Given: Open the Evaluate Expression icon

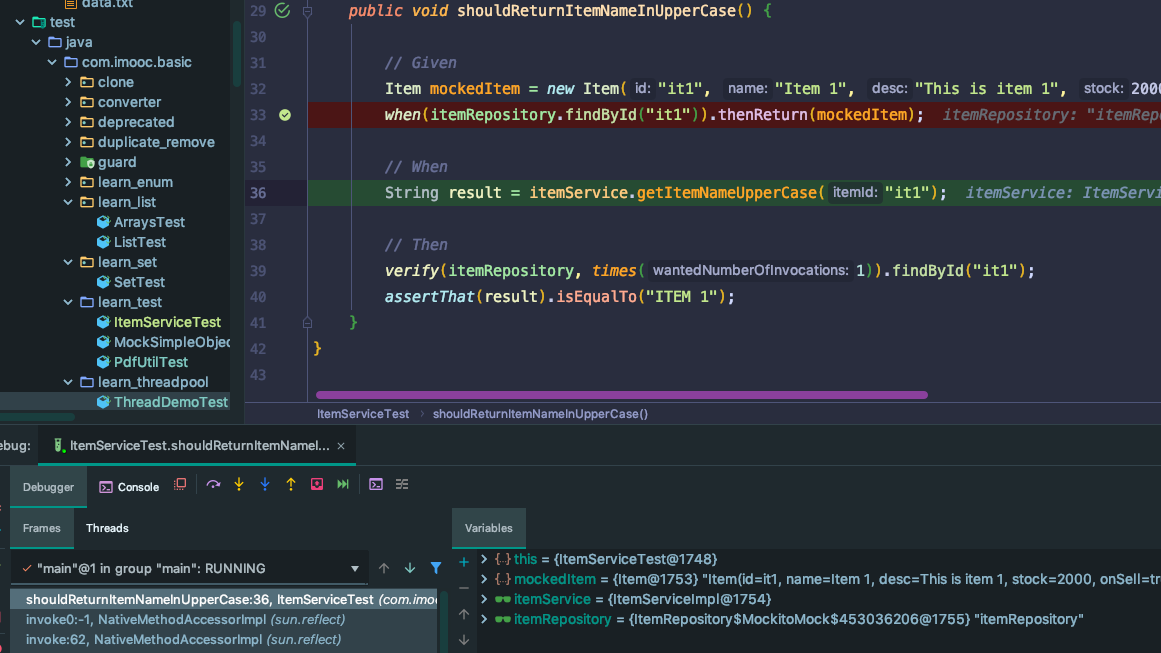Looking at the screenshot, I should click(x=376, y=485).
